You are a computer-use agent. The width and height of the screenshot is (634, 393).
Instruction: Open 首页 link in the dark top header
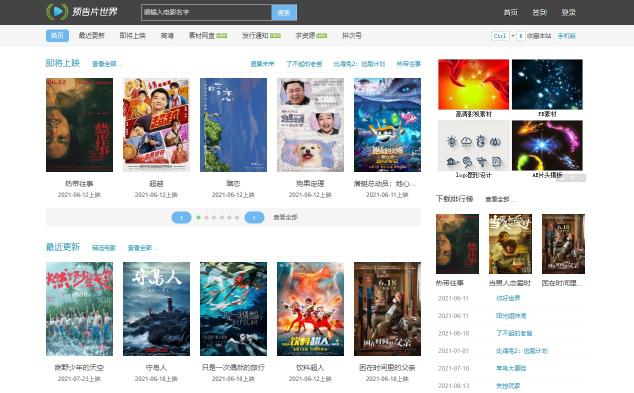pos(510,13)
